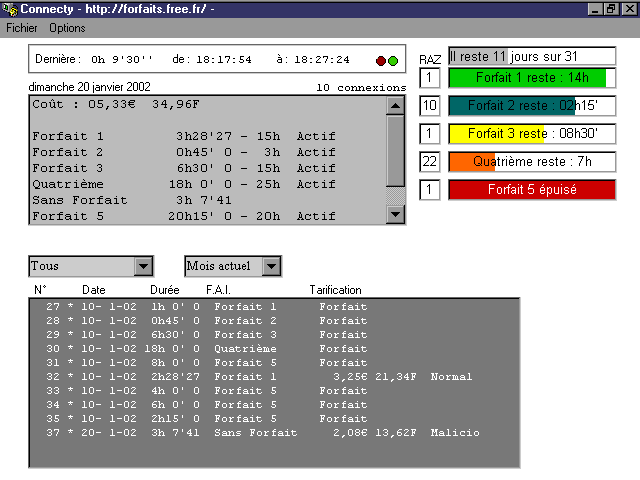
Task: Close the Connecty window
Action: 629,9
